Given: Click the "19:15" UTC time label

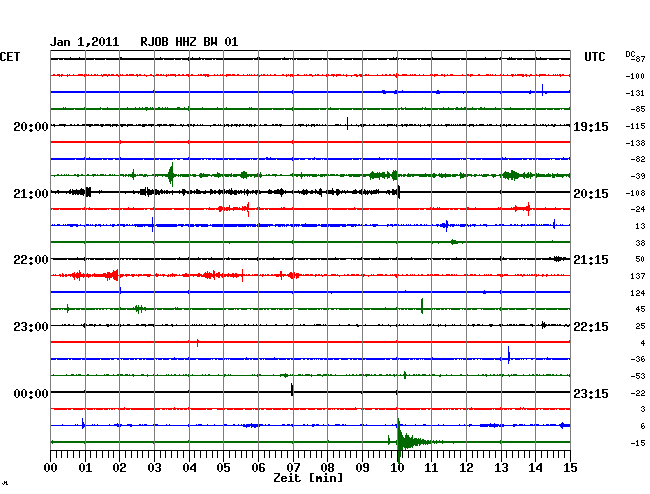Looking at the screenshot, I should tap(591, 127).
